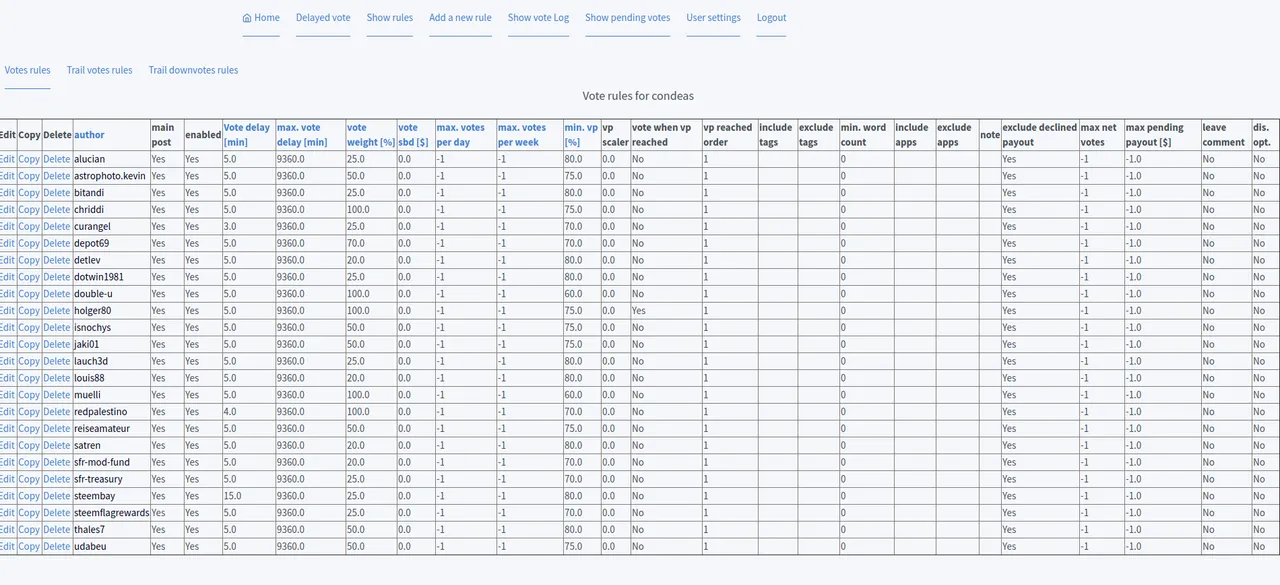Click author name redpalestino
This screenshot has width=1280, height=585.
click(x=101, y=412)
